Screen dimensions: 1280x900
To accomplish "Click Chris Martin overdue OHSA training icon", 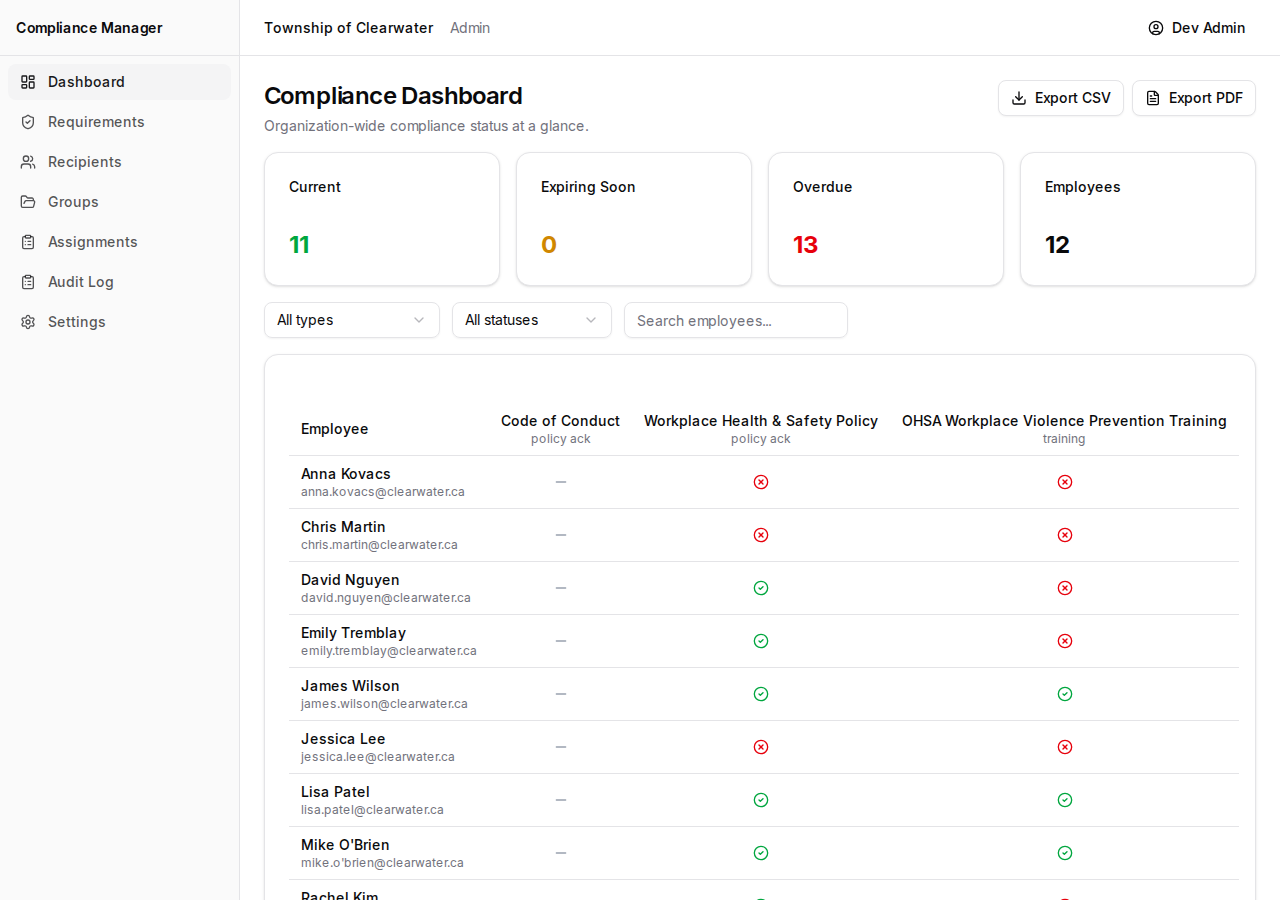I will point(1065,535).
